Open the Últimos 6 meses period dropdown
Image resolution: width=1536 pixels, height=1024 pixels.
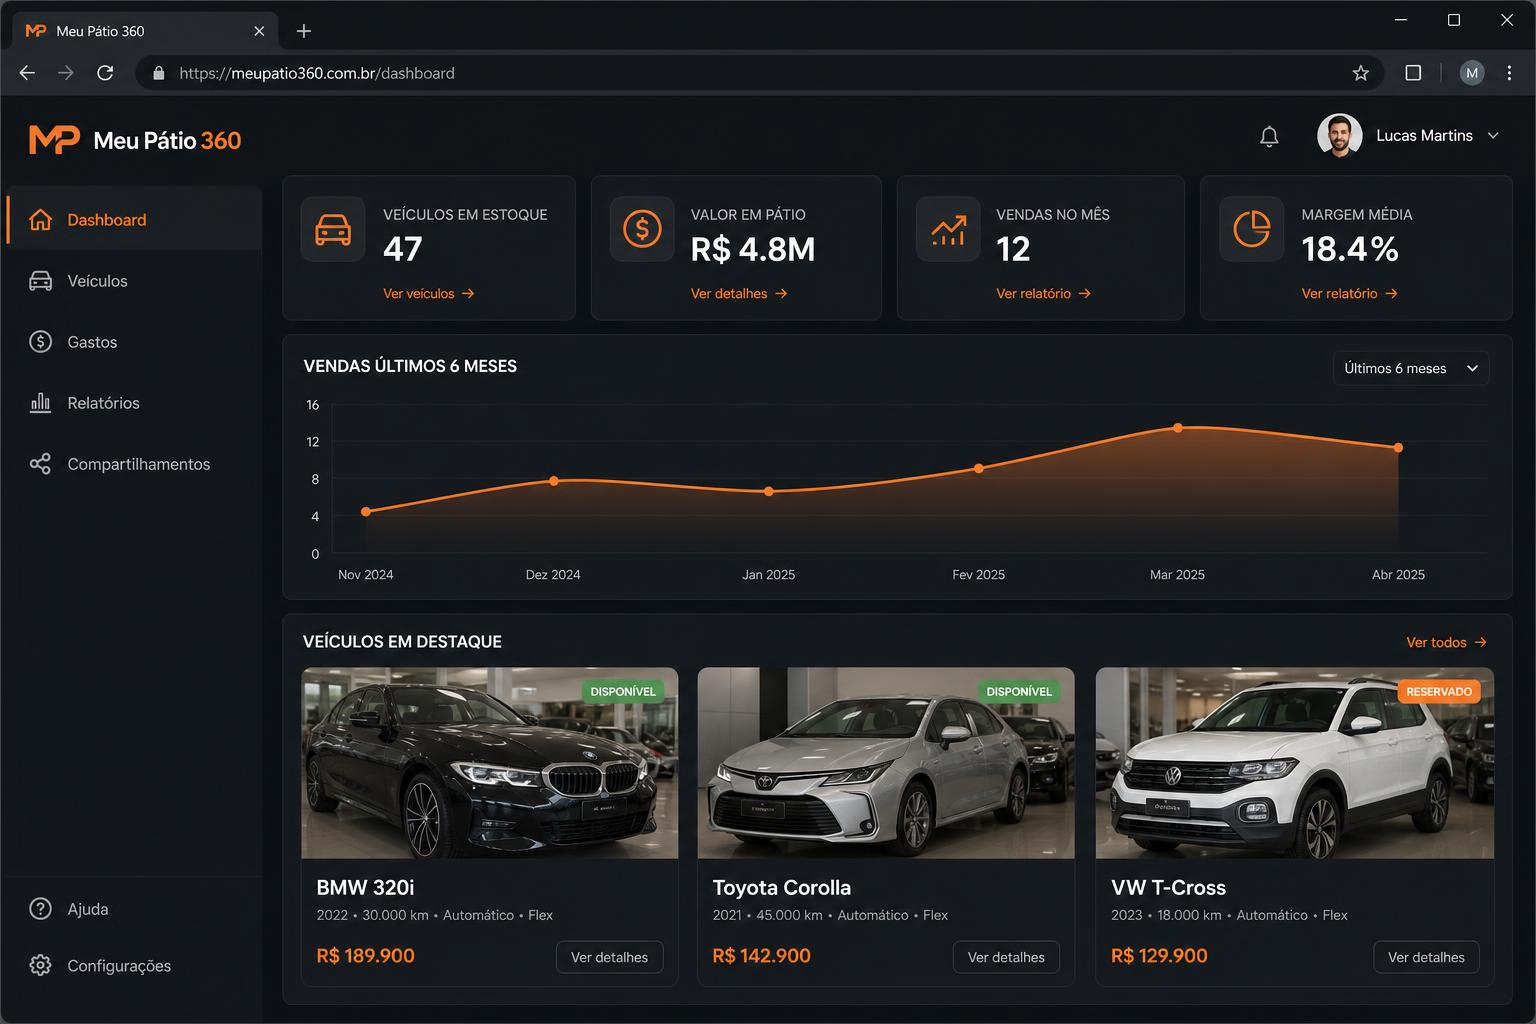(1411, 368)
